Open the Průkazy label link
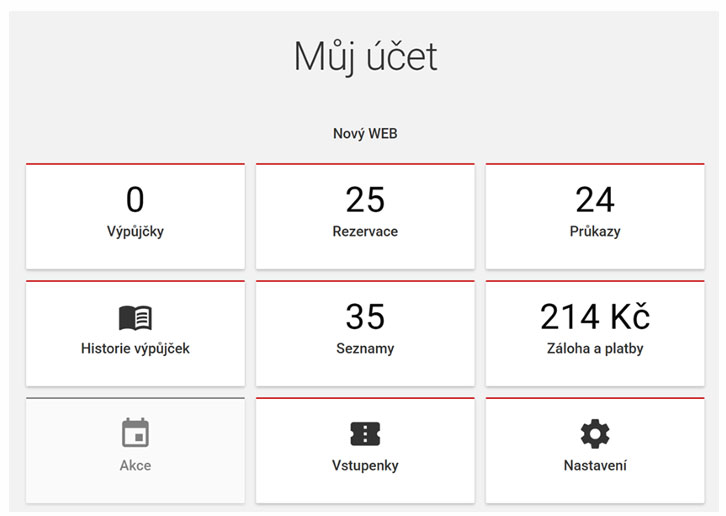726x516 pixels. [595, 232]
